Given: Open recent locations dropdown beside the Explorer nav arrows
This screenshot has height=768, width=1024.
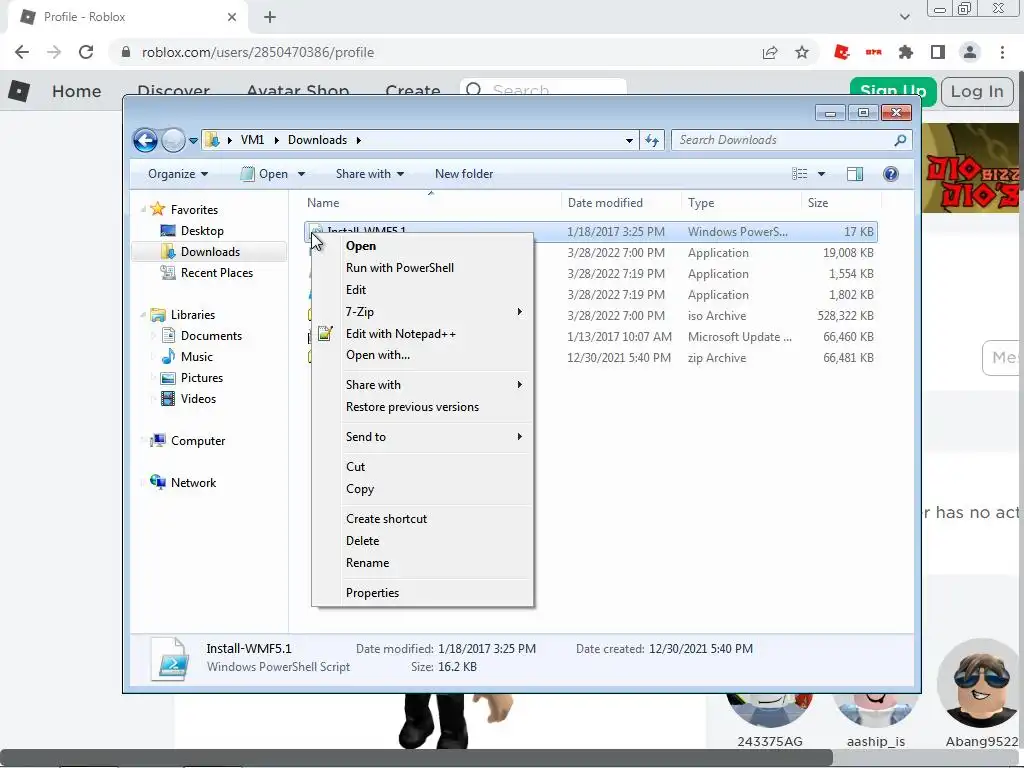Looking at the screenshot, I should tap(193, 140).
